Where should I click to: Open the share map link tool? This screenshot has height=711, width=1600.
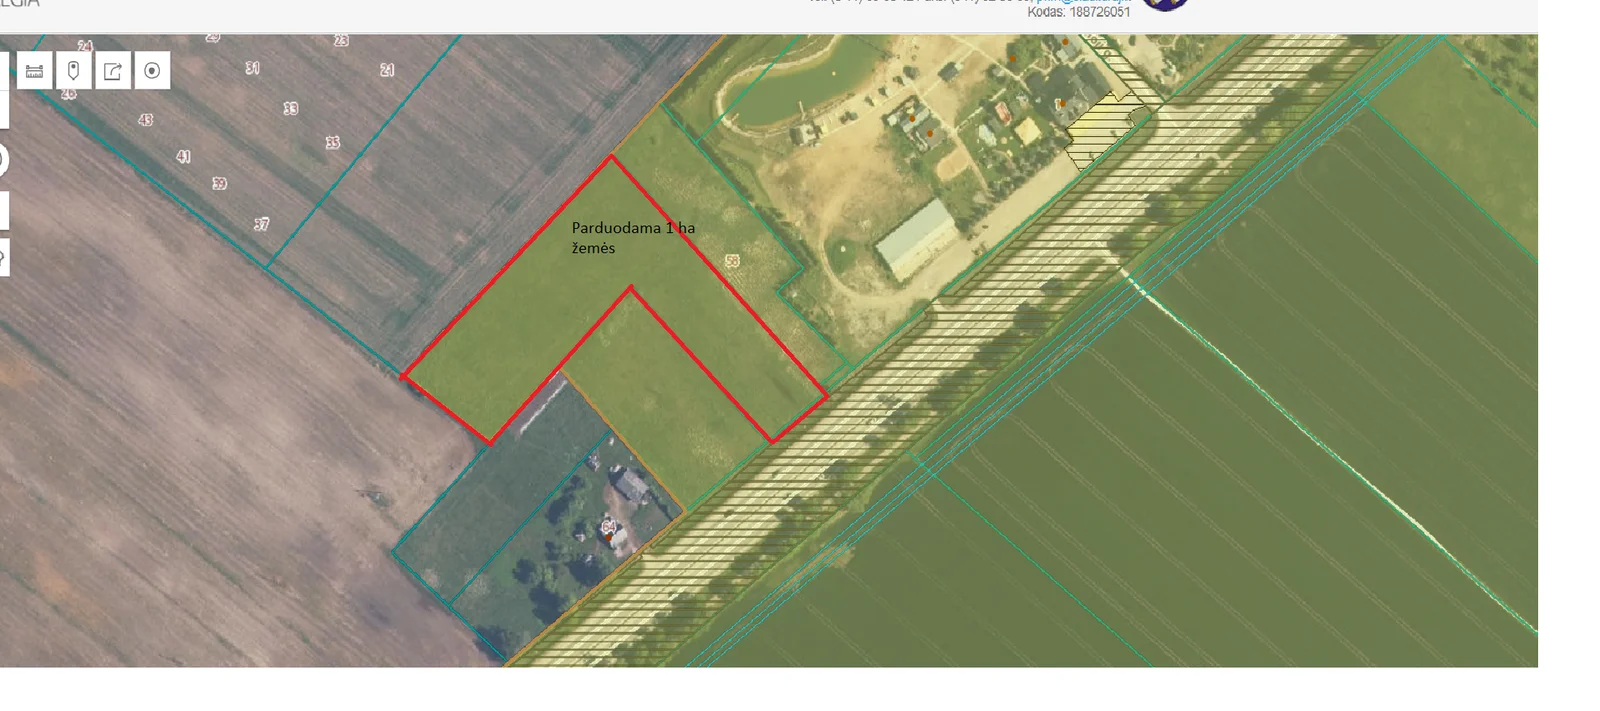(113, 71)
